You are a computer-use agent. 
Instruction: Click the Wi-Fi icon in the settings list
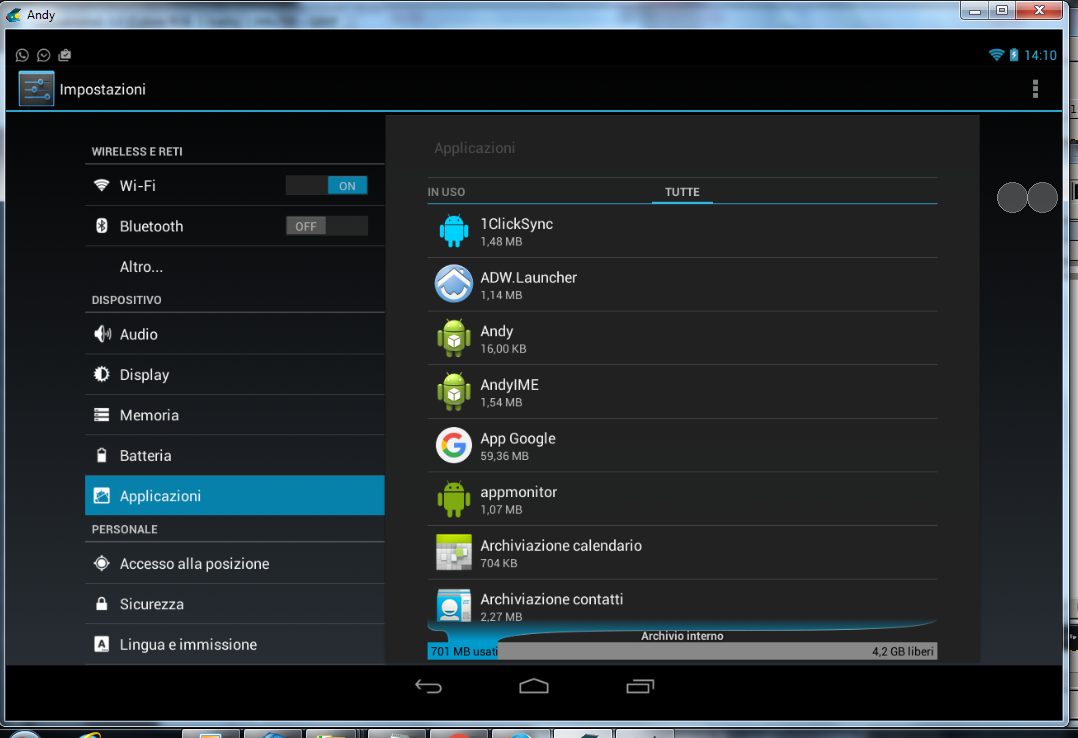click(101, 185)
